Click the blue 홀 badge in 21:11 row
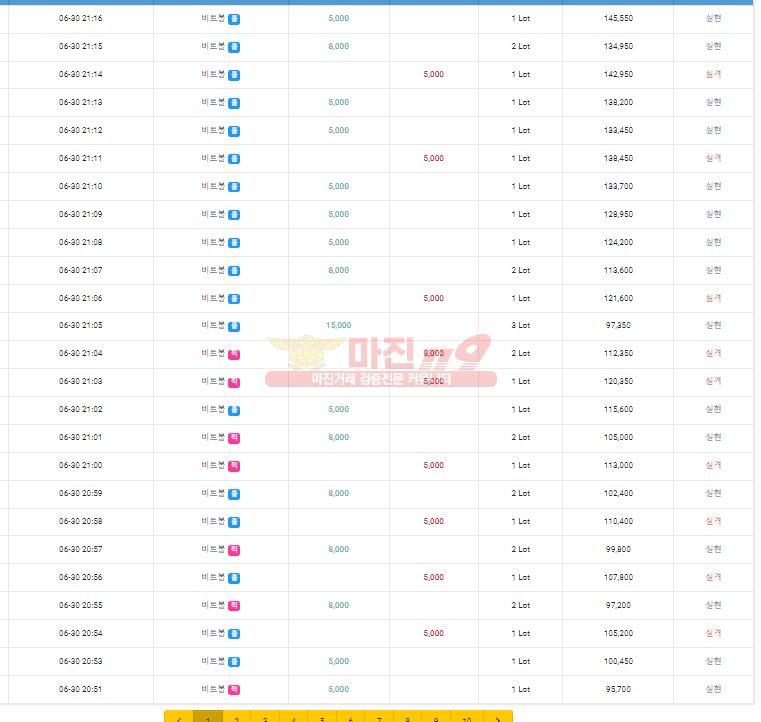The width and height of the screenshot is (761, 722). pos(234,159)
